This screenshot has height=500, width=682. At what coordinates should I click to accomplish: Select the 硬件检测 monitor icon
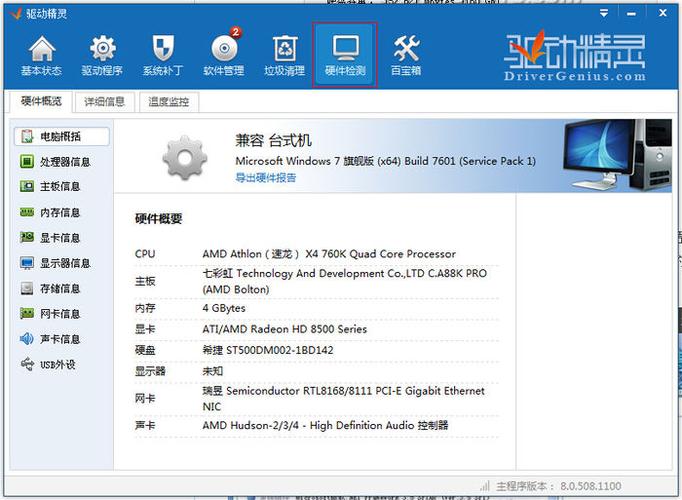345,55
